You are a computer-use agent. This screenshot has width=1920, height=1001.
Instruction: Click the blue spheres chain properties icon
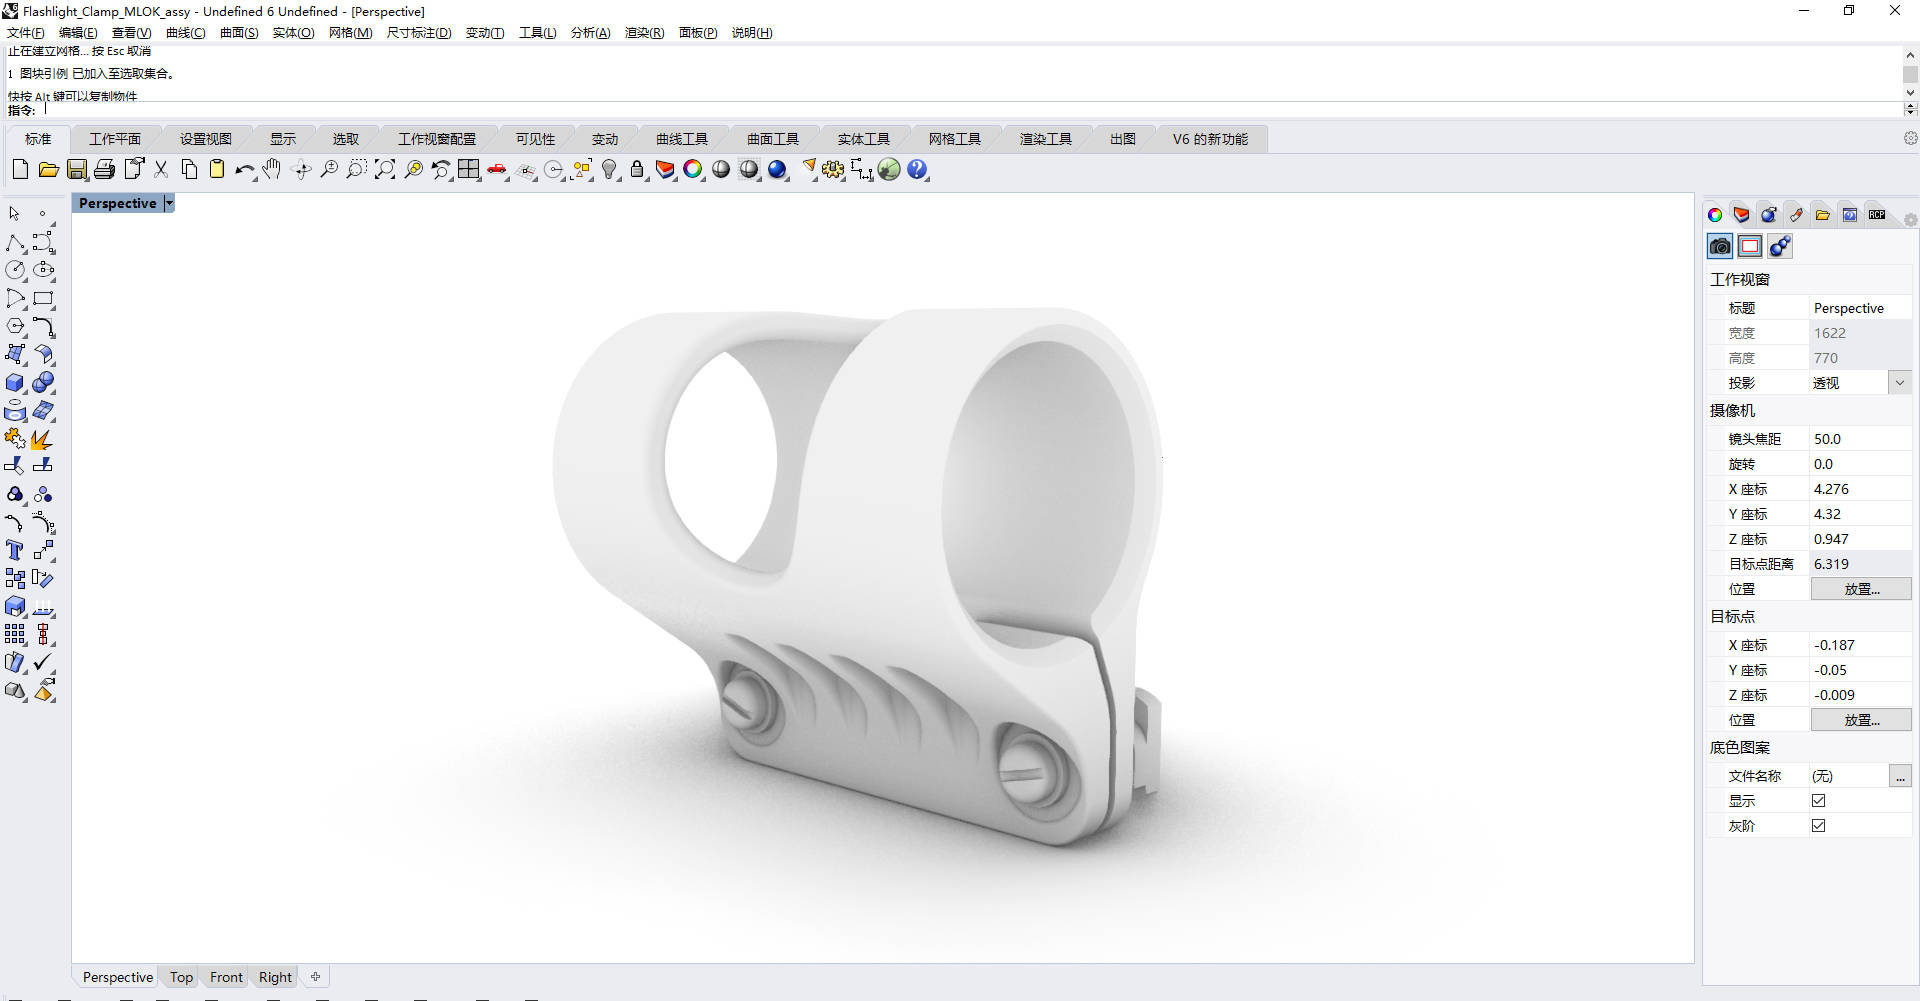1780,246
